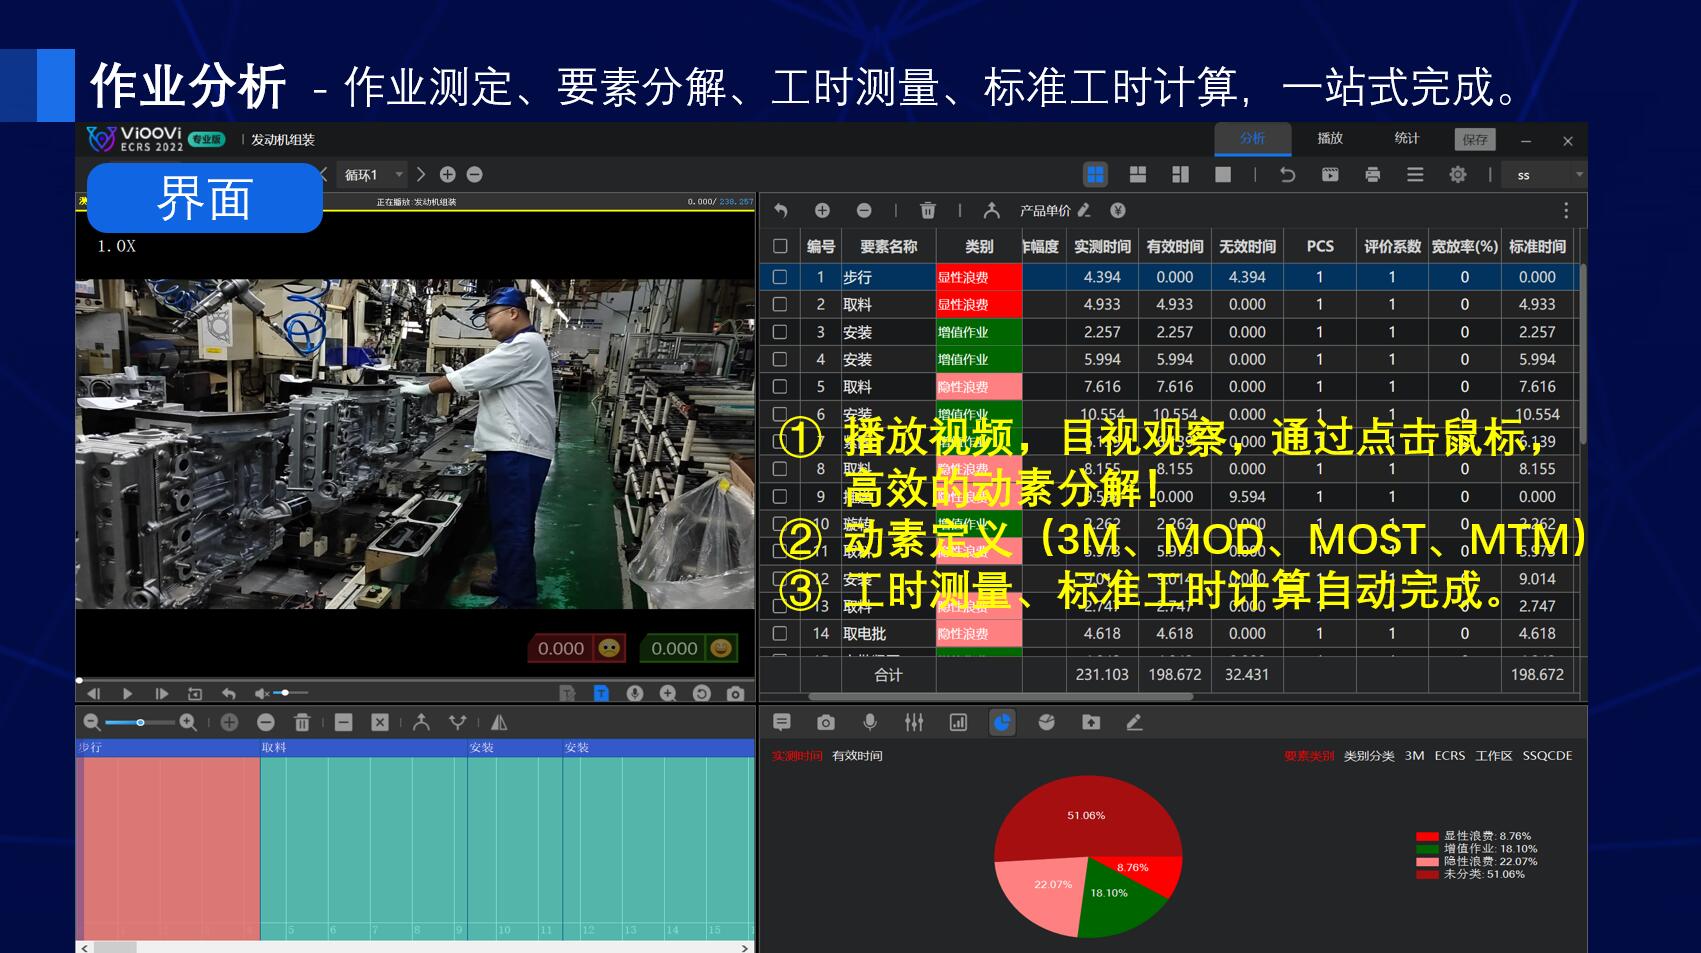
Task: Toggle the select-all checkbox in the table header
Action: tap(780, 245)
